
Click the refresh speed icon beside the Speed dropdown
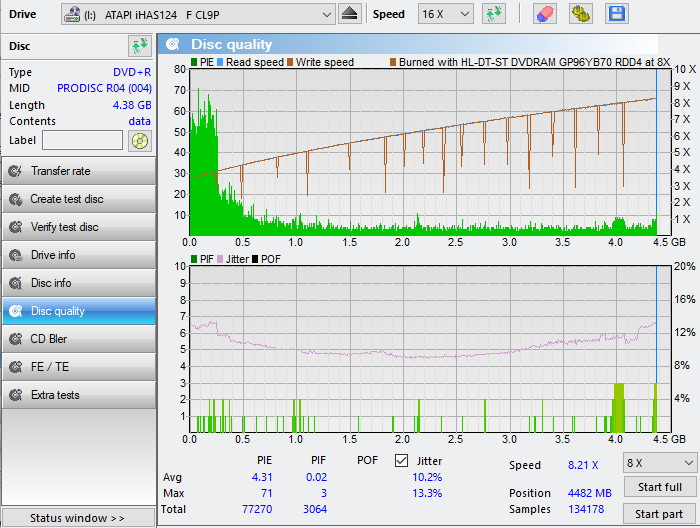[493, 14]
